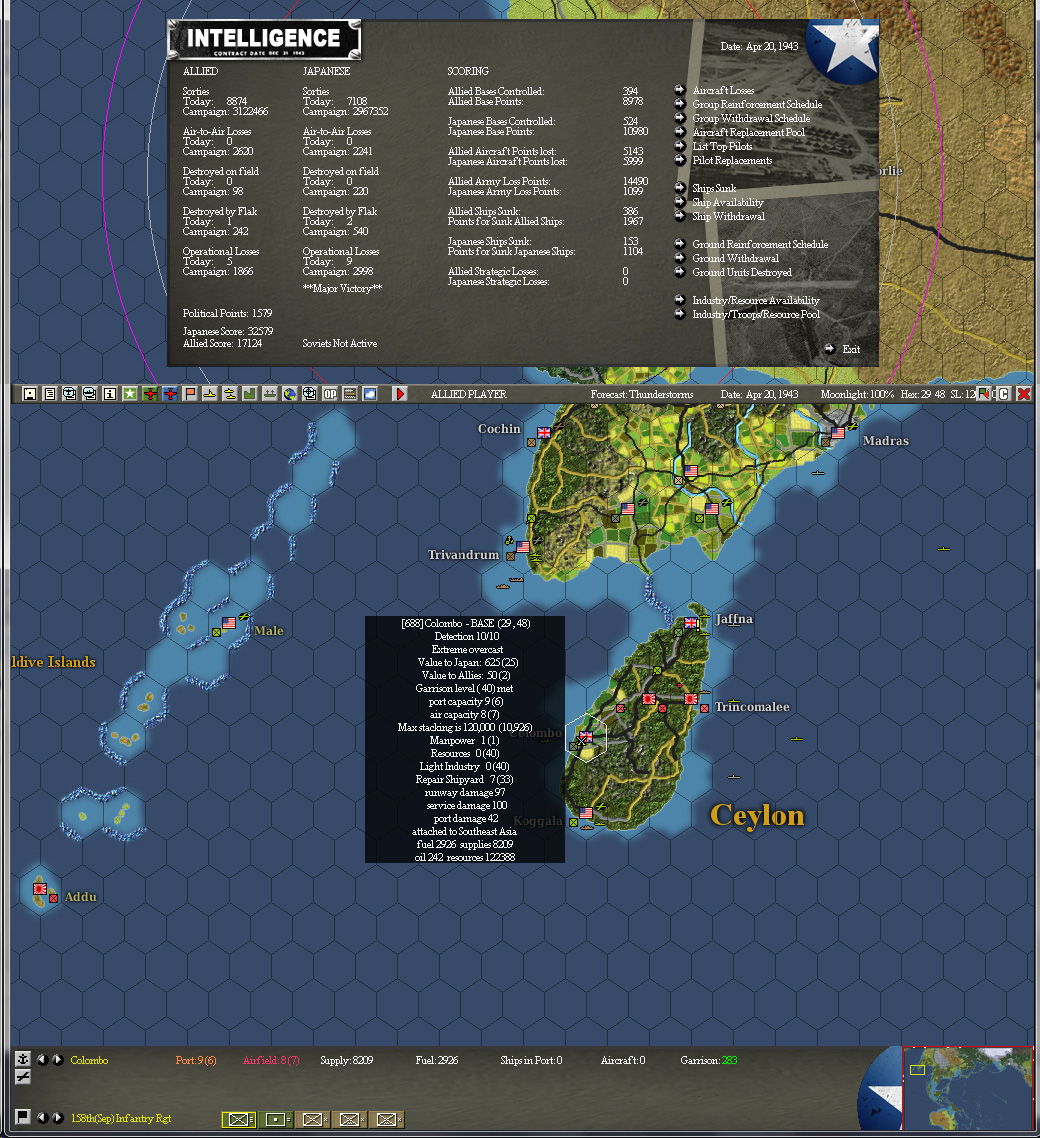Click the black flag unit icon bottom left
The height and width of the screenshot is (1138, 1040).
coord(22,1116)
